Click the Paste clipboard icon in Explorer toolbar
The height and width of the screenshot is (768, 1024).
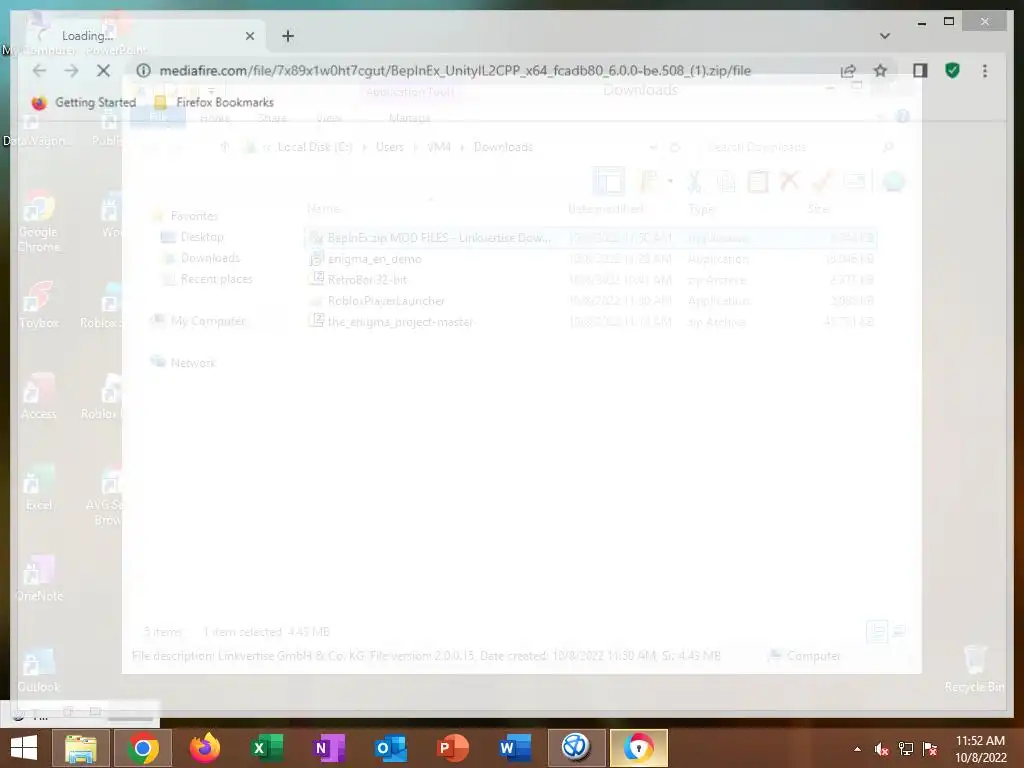758,182
